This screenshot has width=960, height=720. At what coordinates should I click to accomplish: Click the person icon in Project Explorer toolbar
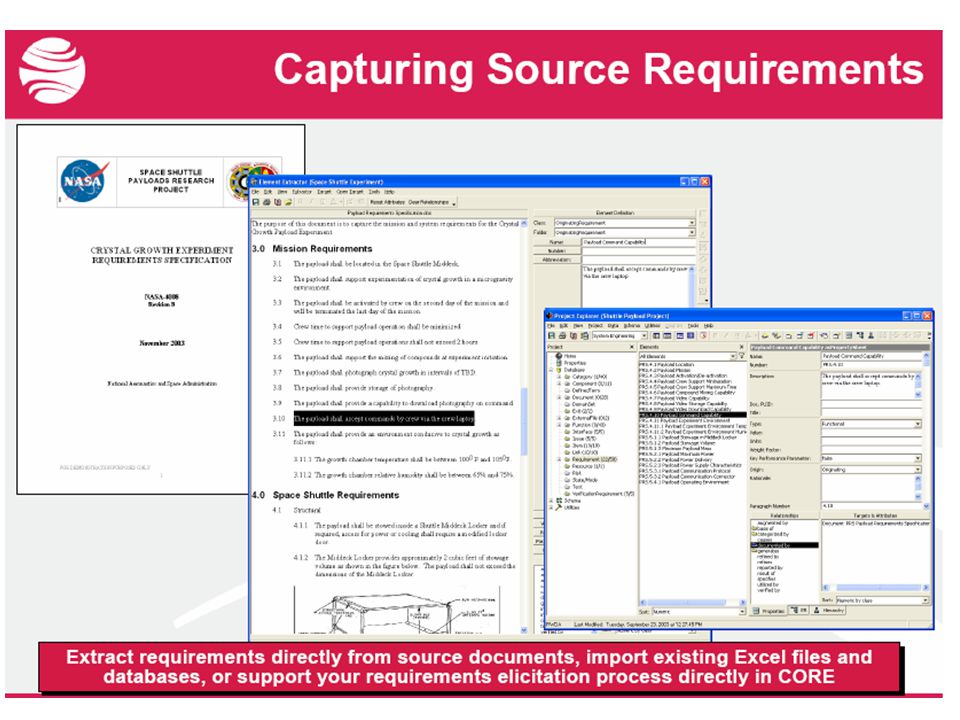click(871, 336)
